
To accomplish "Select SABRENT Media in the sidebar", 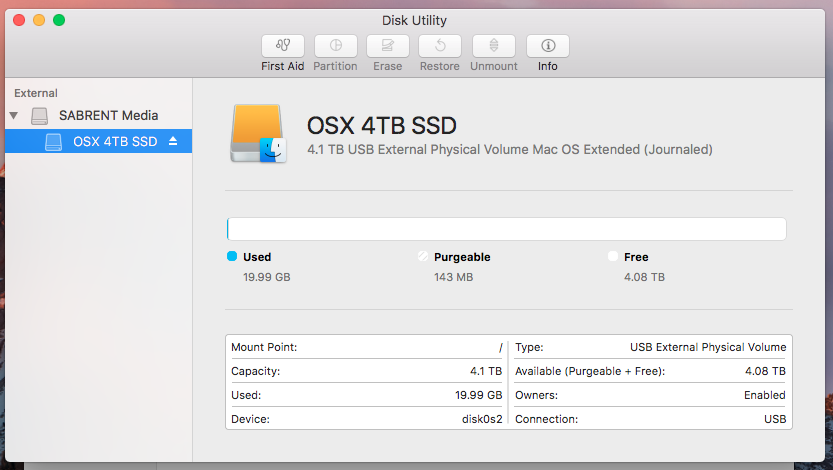I will tap(108, 115).
